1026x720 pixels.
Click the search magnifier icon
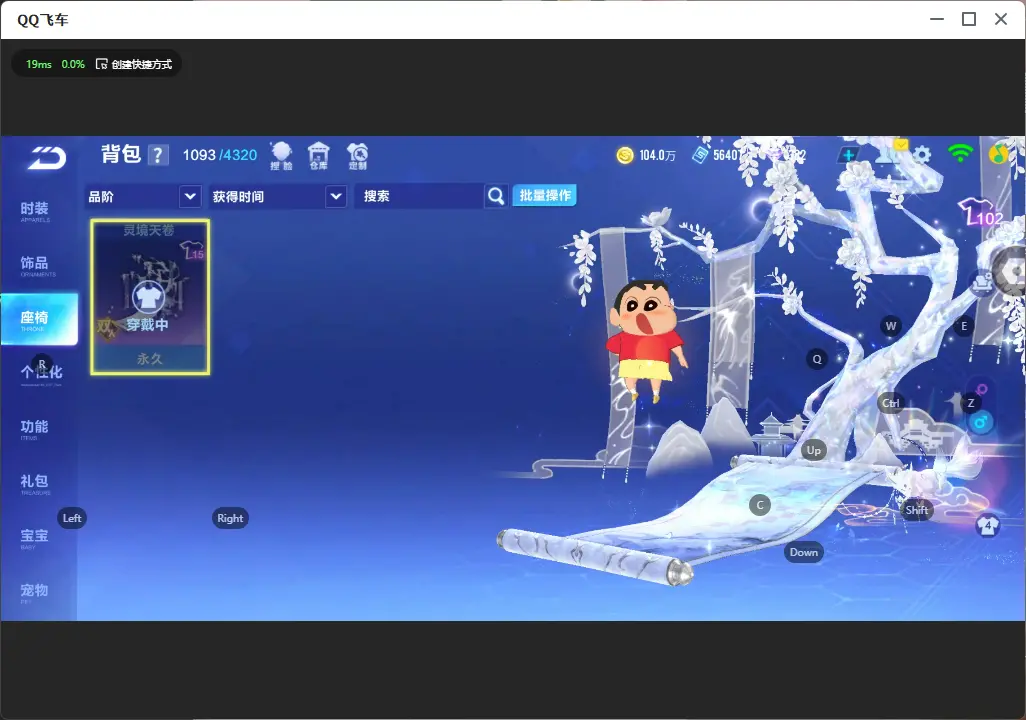click(x=496, y=196)
